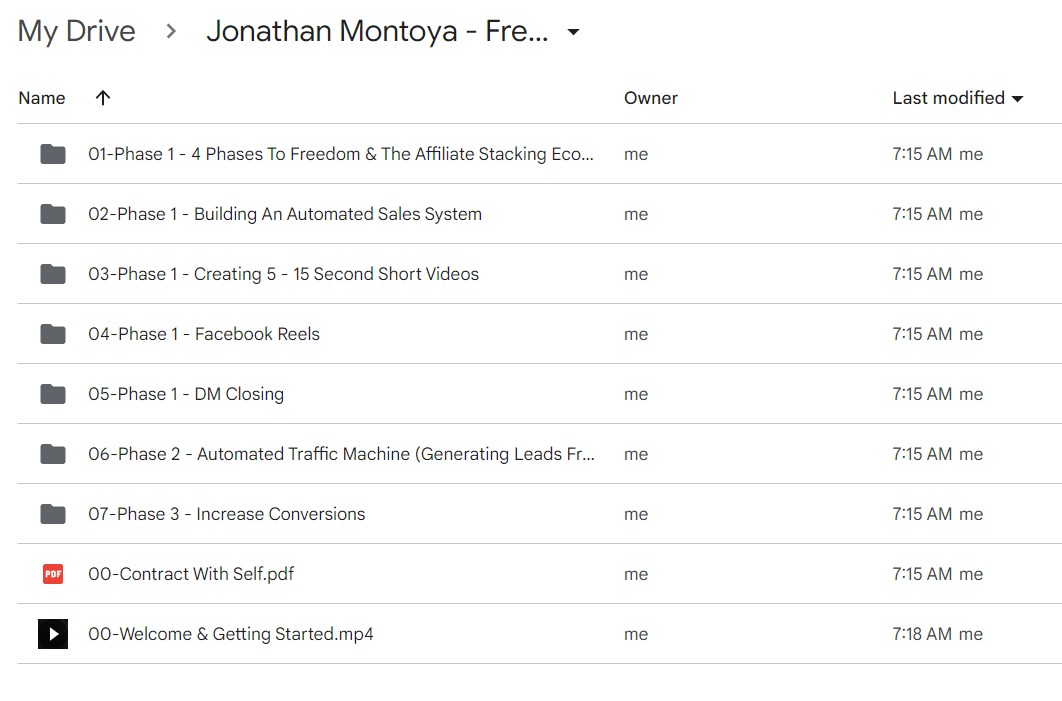Click the Last modified column header
Screen dimensions: 1062x701
point(948,98)
